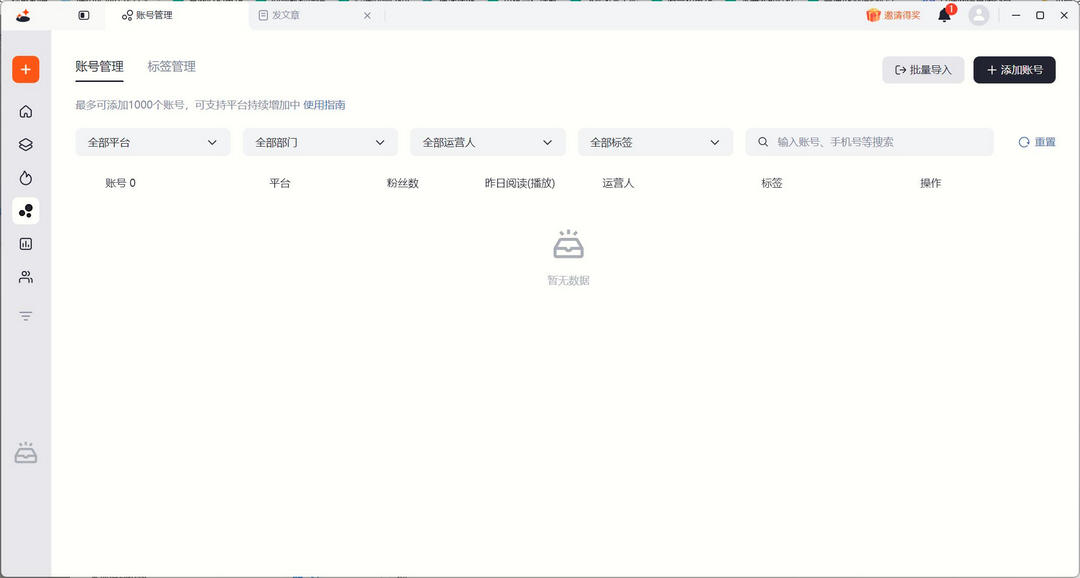Click the empty-box icon at sidebar bottom
This screenshot has width=1080, height=578.
pyautogui.click(x=24, y=452)
